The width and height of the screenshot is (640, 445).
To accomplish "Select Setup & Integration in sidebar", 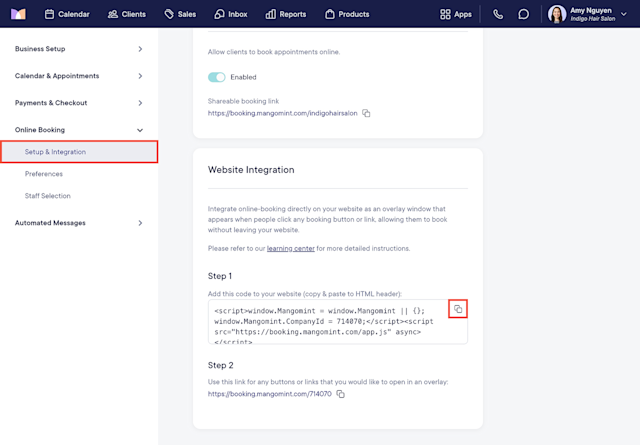I will coord(79,152).
